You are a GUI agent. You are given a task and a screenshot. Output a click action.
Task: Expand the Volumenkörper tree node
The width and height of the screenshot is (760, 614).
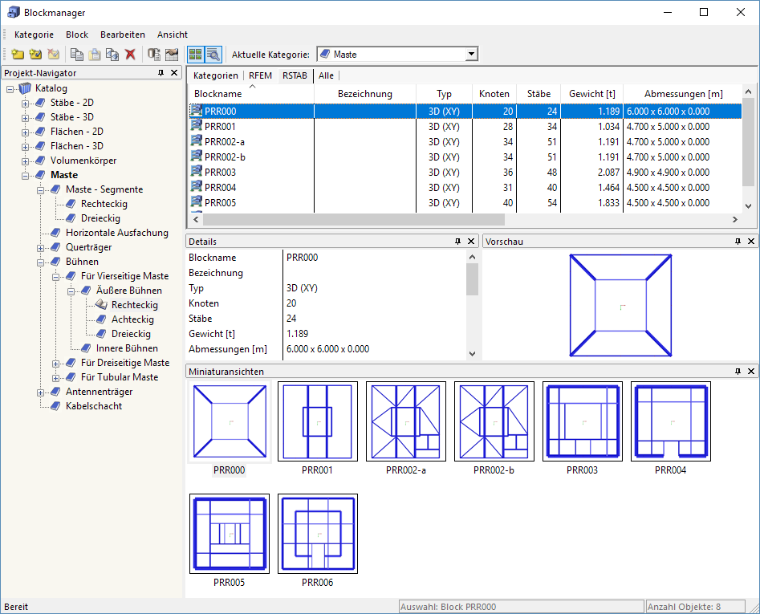(x=25, y=161)
